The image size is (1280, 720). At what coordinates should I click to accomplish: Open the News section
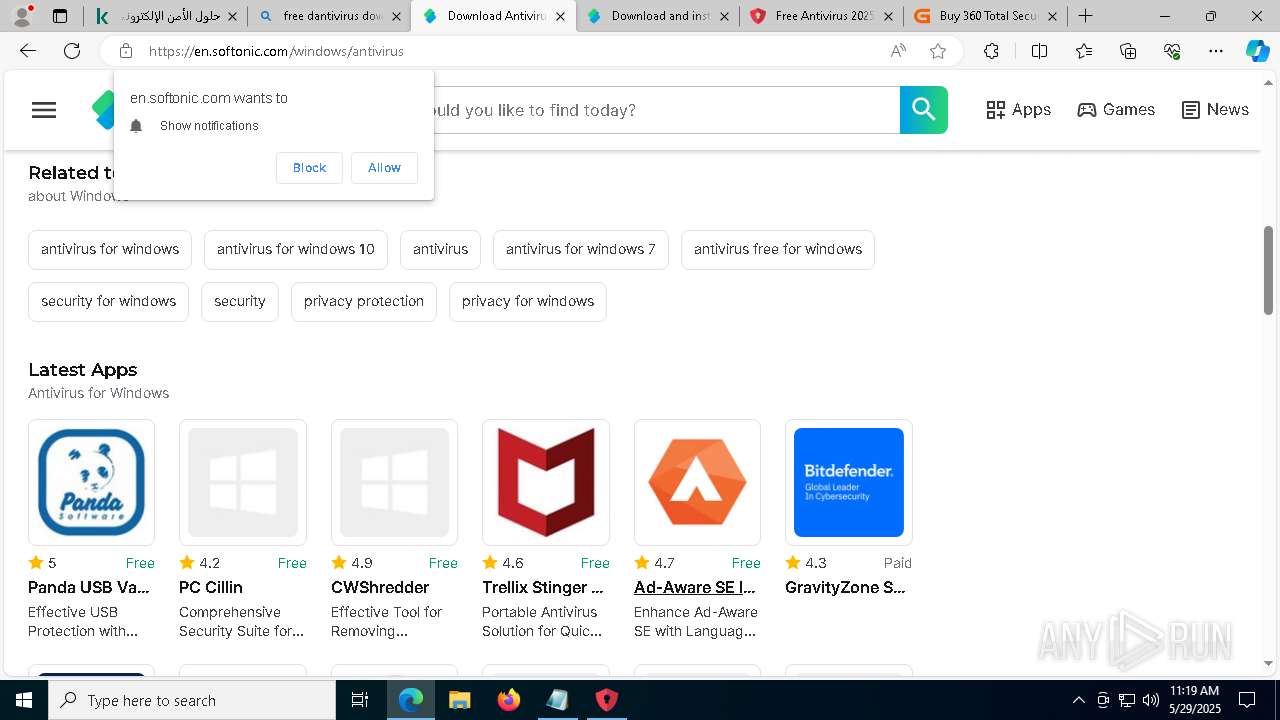coord(1215,110)
